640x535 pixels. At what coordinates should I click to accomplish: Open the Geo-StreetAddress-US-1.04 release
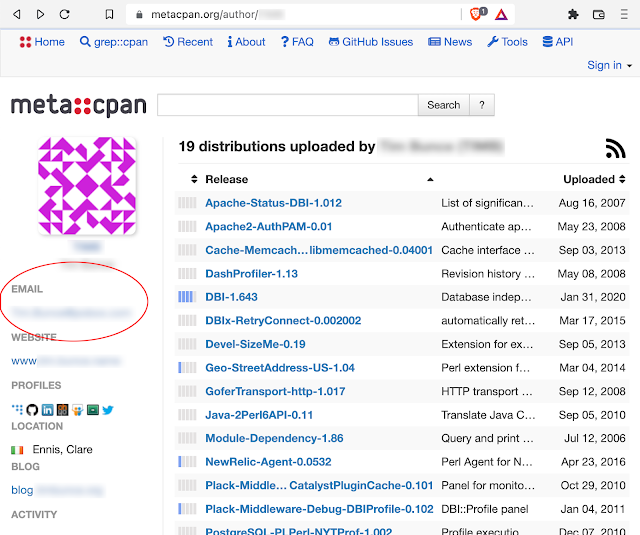pos(280,368)
